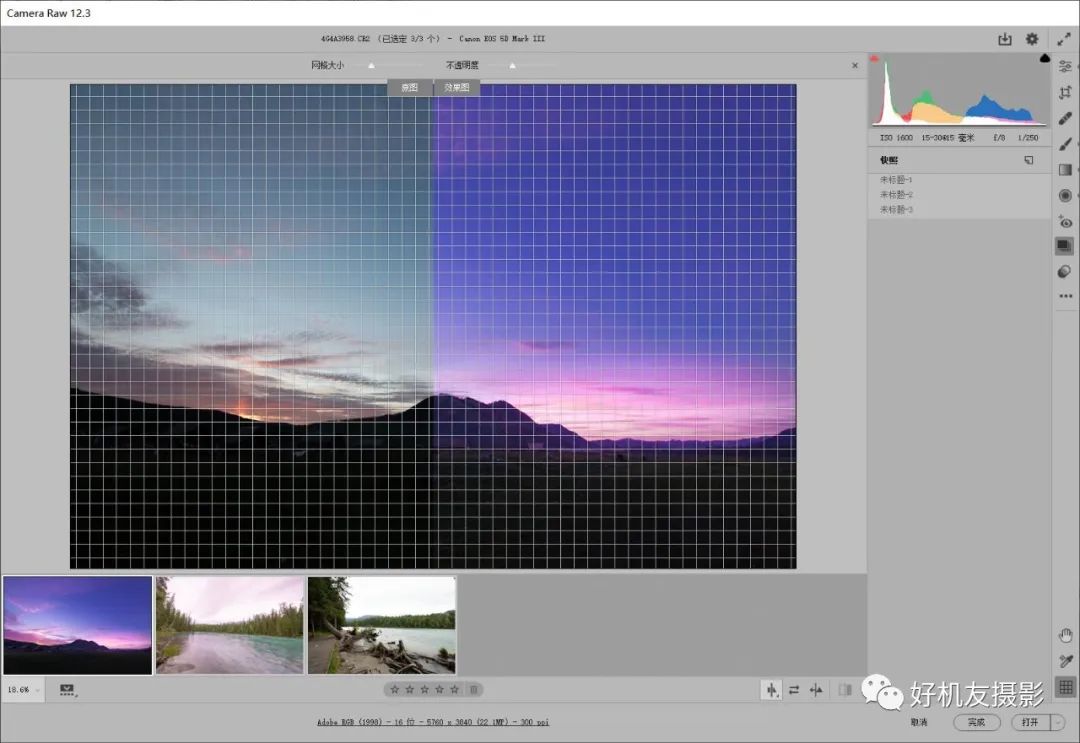Screen dimensions: 1080x743
Task: Set rating to three stars
Action: pos(424,689)
